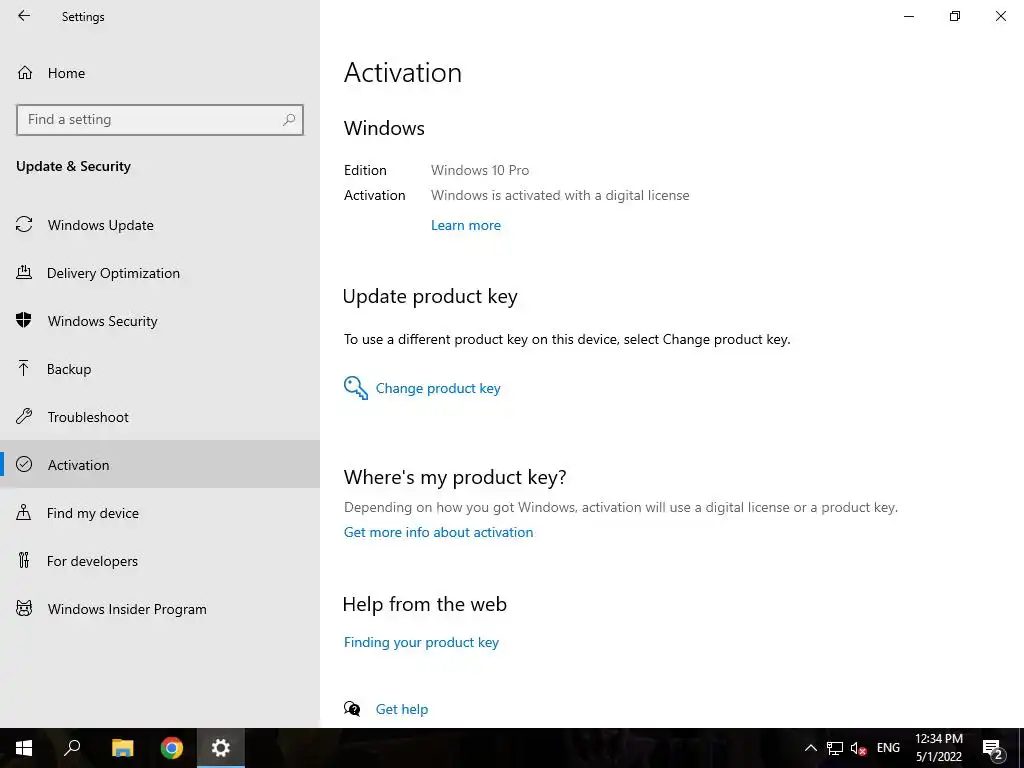The image size is (1024, 768).
Task: Click the Find my device icon
Action: tap(24, 513)
